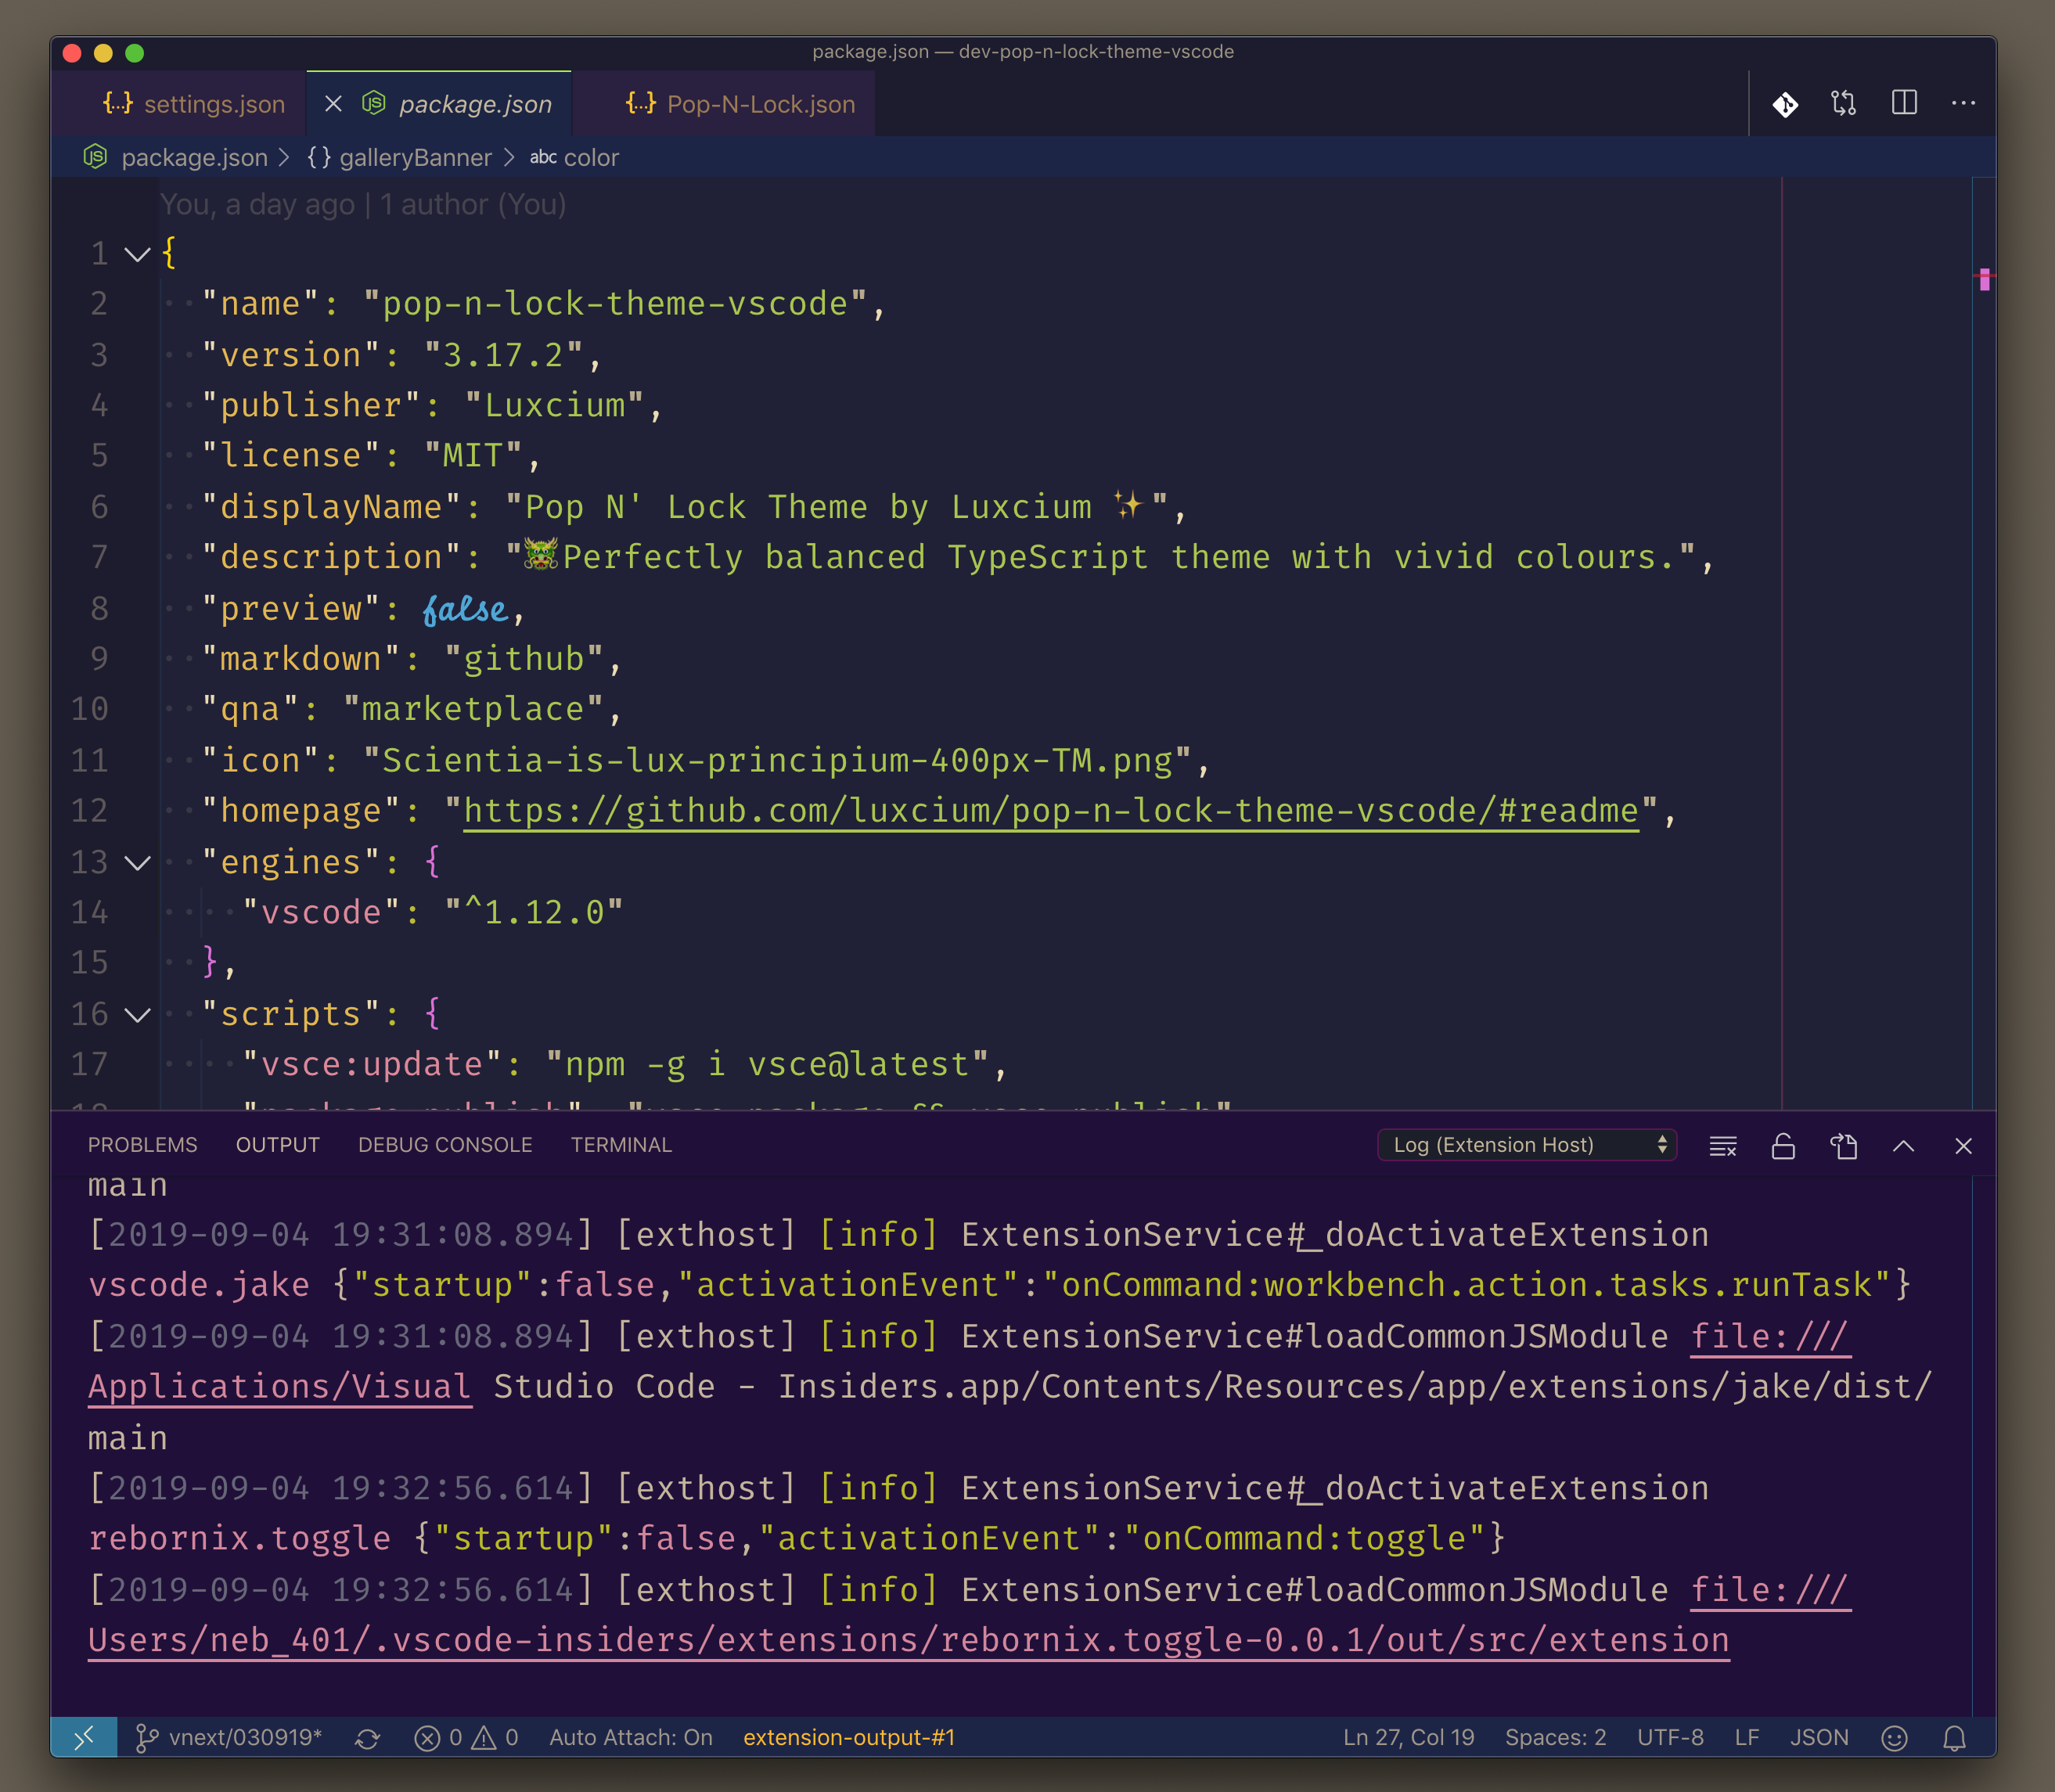The width and height of the screenshot is (2055, 1792).
Task: Click the pink marker in the overview ruler
Action: click(x=1984, y=280)
